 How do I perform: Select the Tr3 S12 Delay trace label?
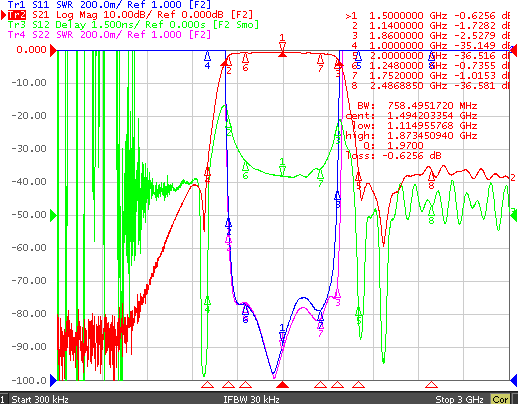[133, 25]
